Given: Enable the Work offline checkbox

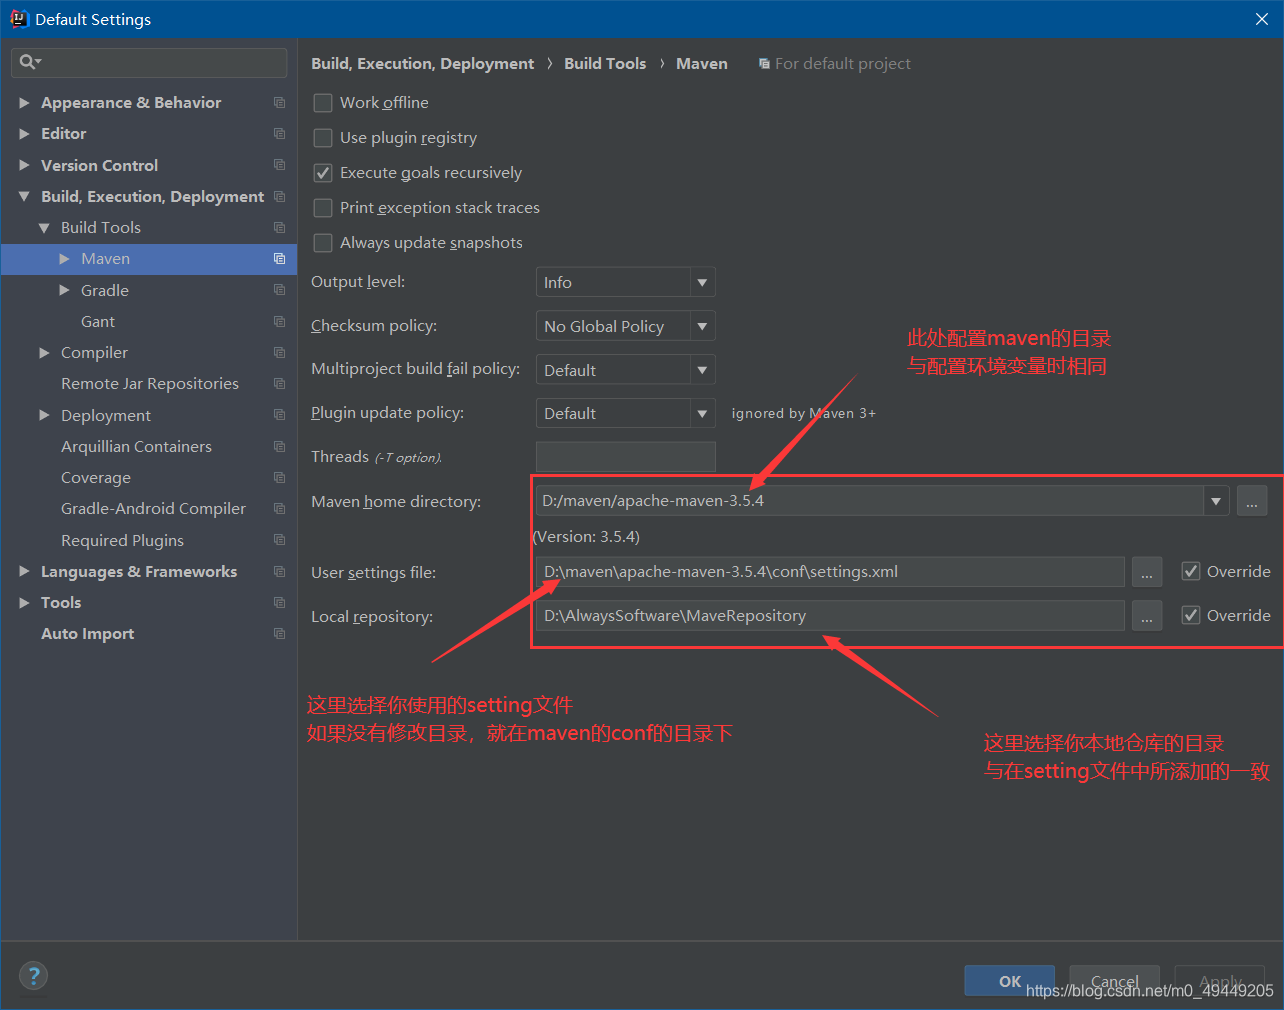Looking at the screenshot, I should (323, 103).
